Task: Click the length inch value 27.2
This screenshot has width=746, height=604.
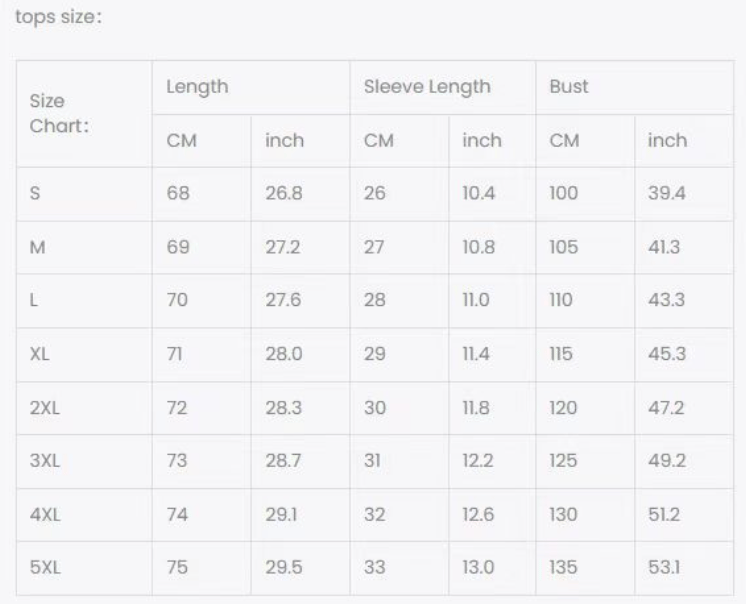Action: pyautogui.click(x=283, y=247)
